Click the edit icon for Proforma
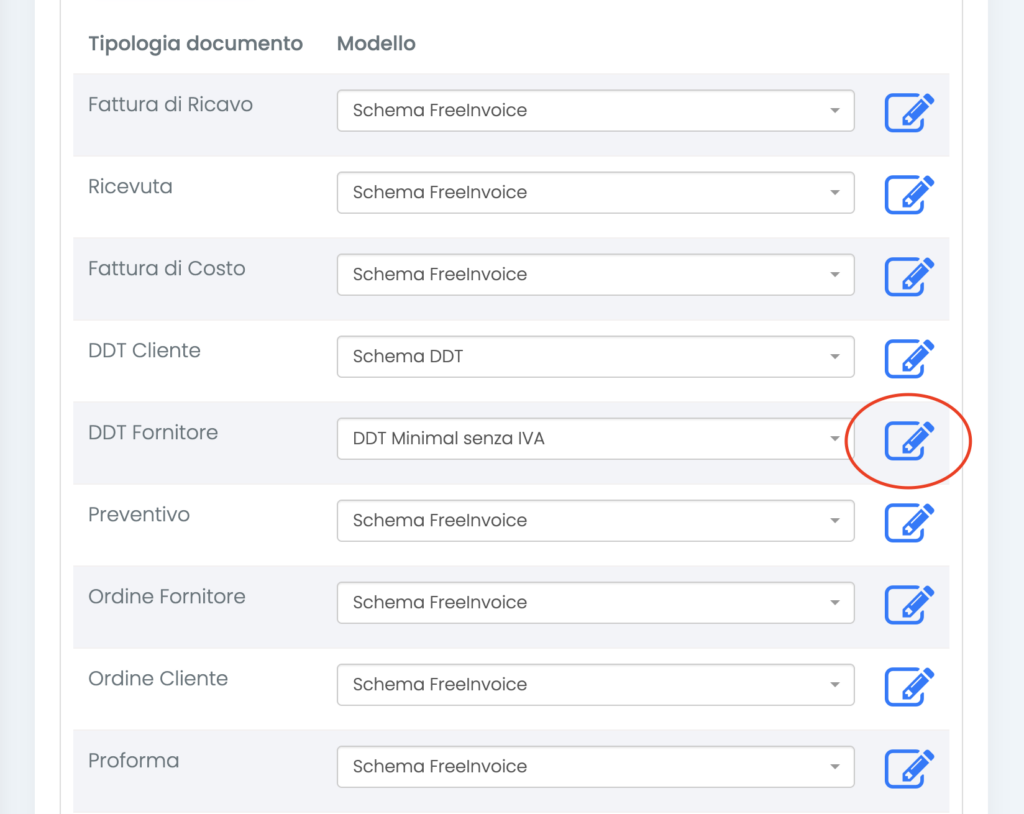 pos(909,769)
